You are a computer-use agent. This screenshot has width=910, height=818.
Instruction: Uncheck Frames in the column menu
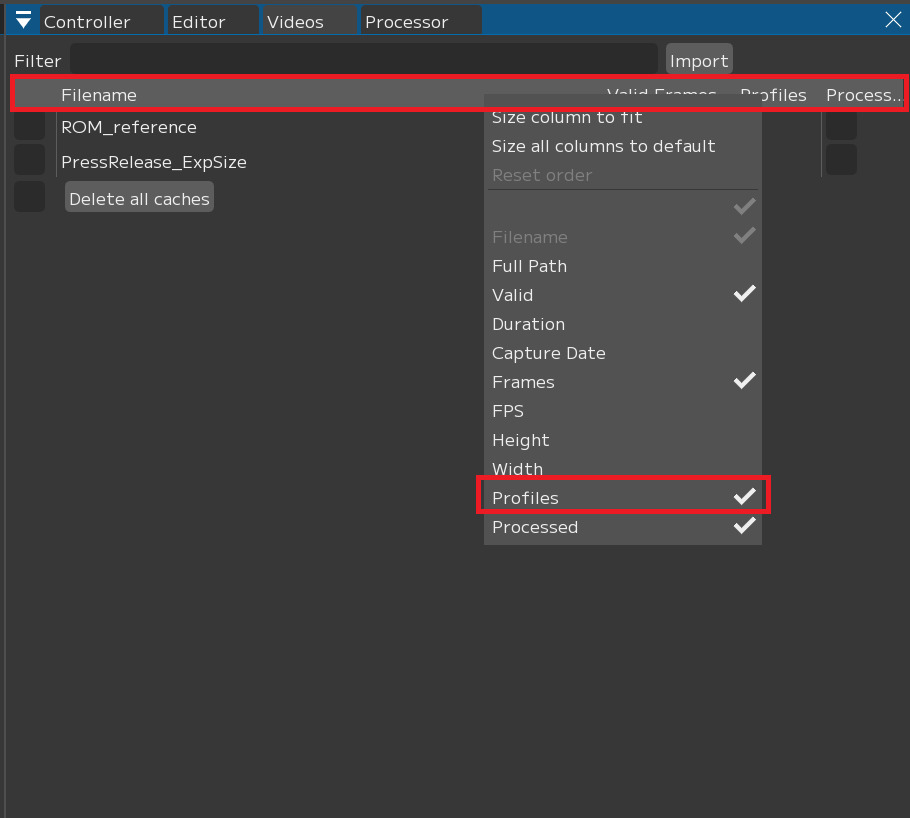tap(523, 382)
